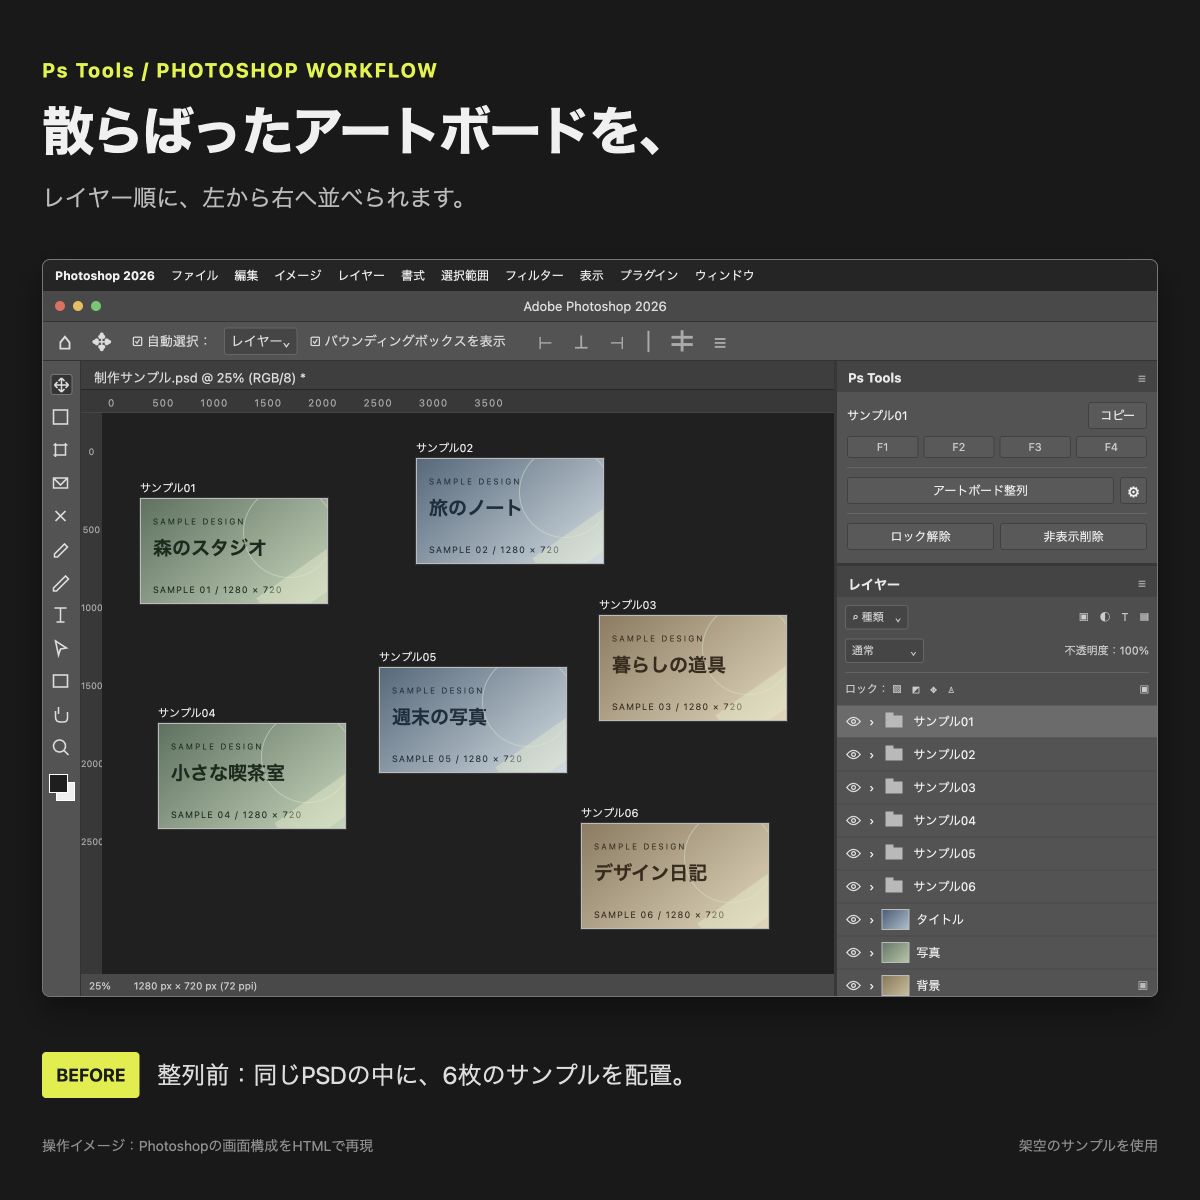Select the X-shaped tool in the toolbox
The image size is (1200, 1200).
pyautogui.click(x=61, y=516)
